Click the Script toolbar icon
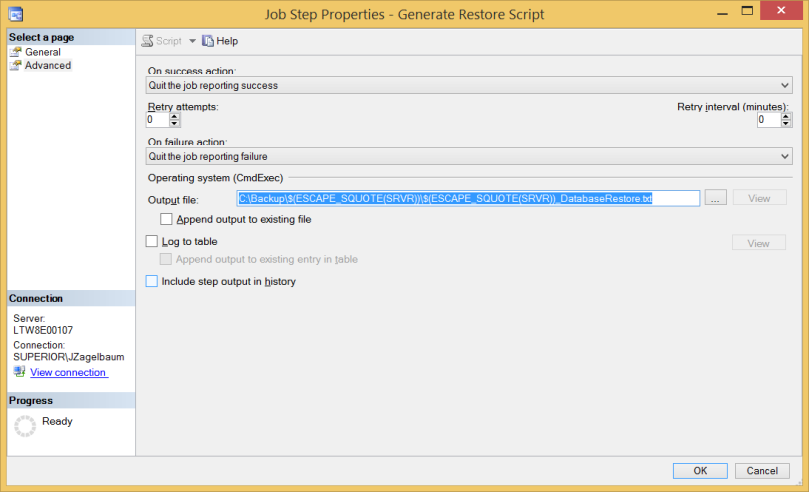 [148, 41]
